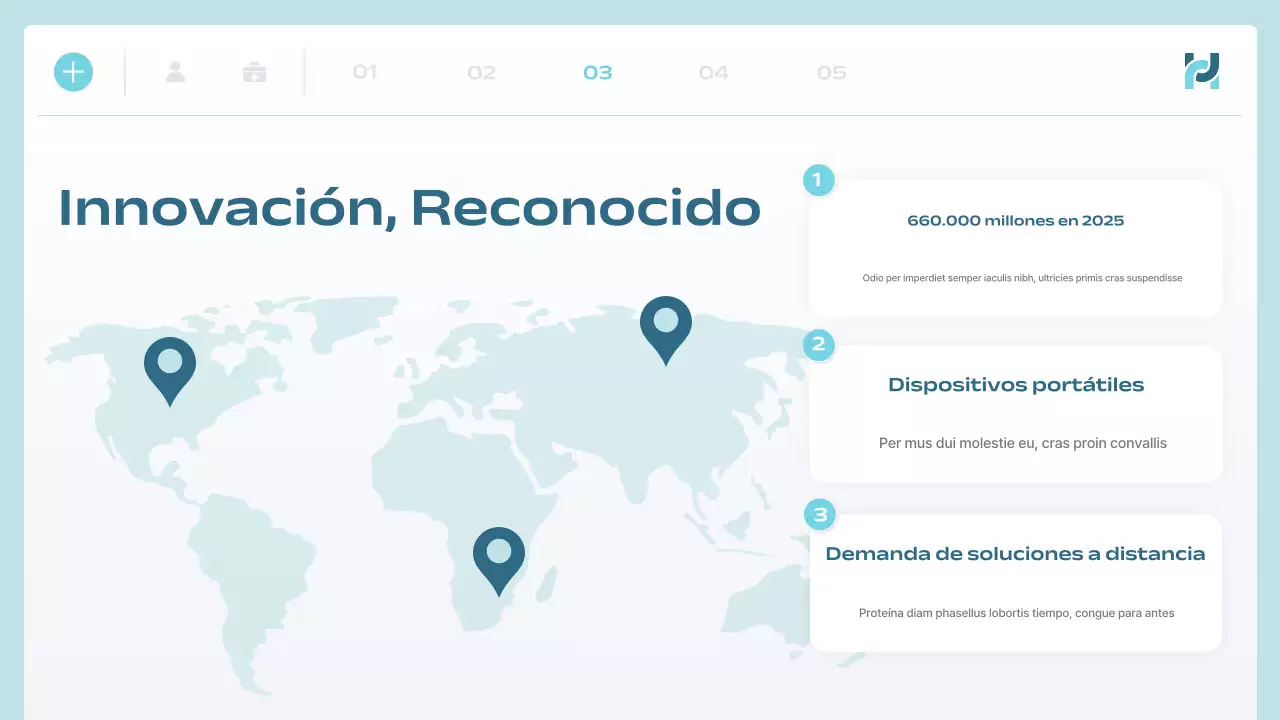This screenshot has height=720, width=1280.
Task: Click the '660.000 millones en 2025' heading
Action: coord(1015,220)
